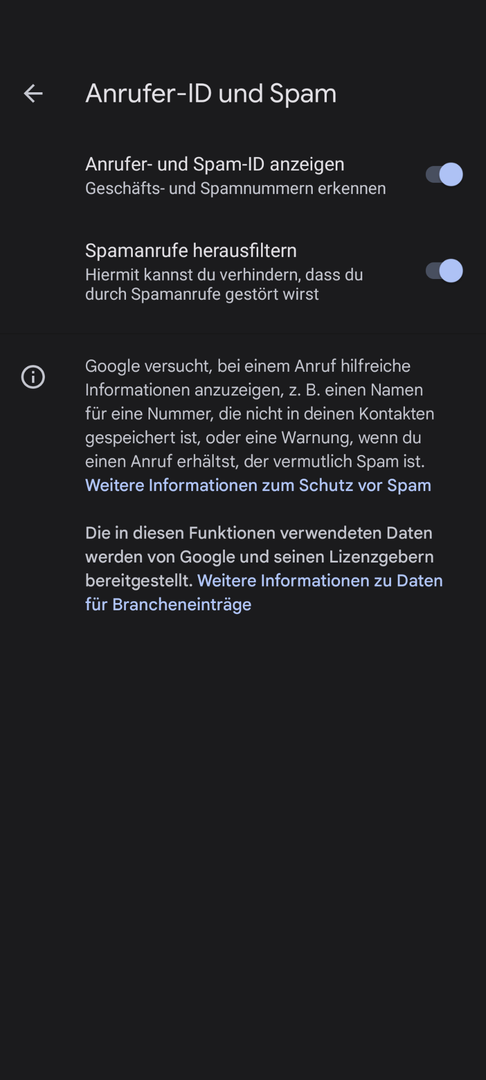Select the Anrufer- und Spam-ID anzeigen label
This screenshot has height=1080, width=486.
pyautogui.click(x=215, y=165)
